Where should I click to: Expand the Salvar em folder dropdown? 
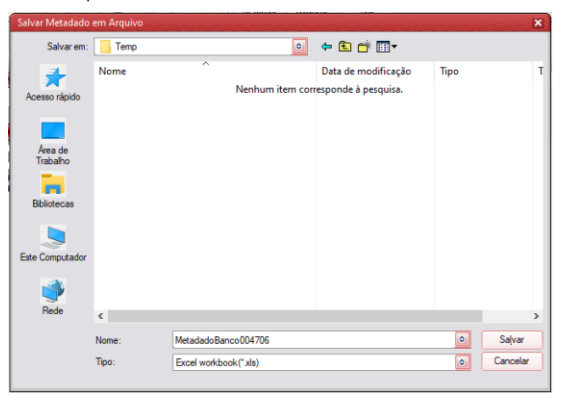coord(299,47)
